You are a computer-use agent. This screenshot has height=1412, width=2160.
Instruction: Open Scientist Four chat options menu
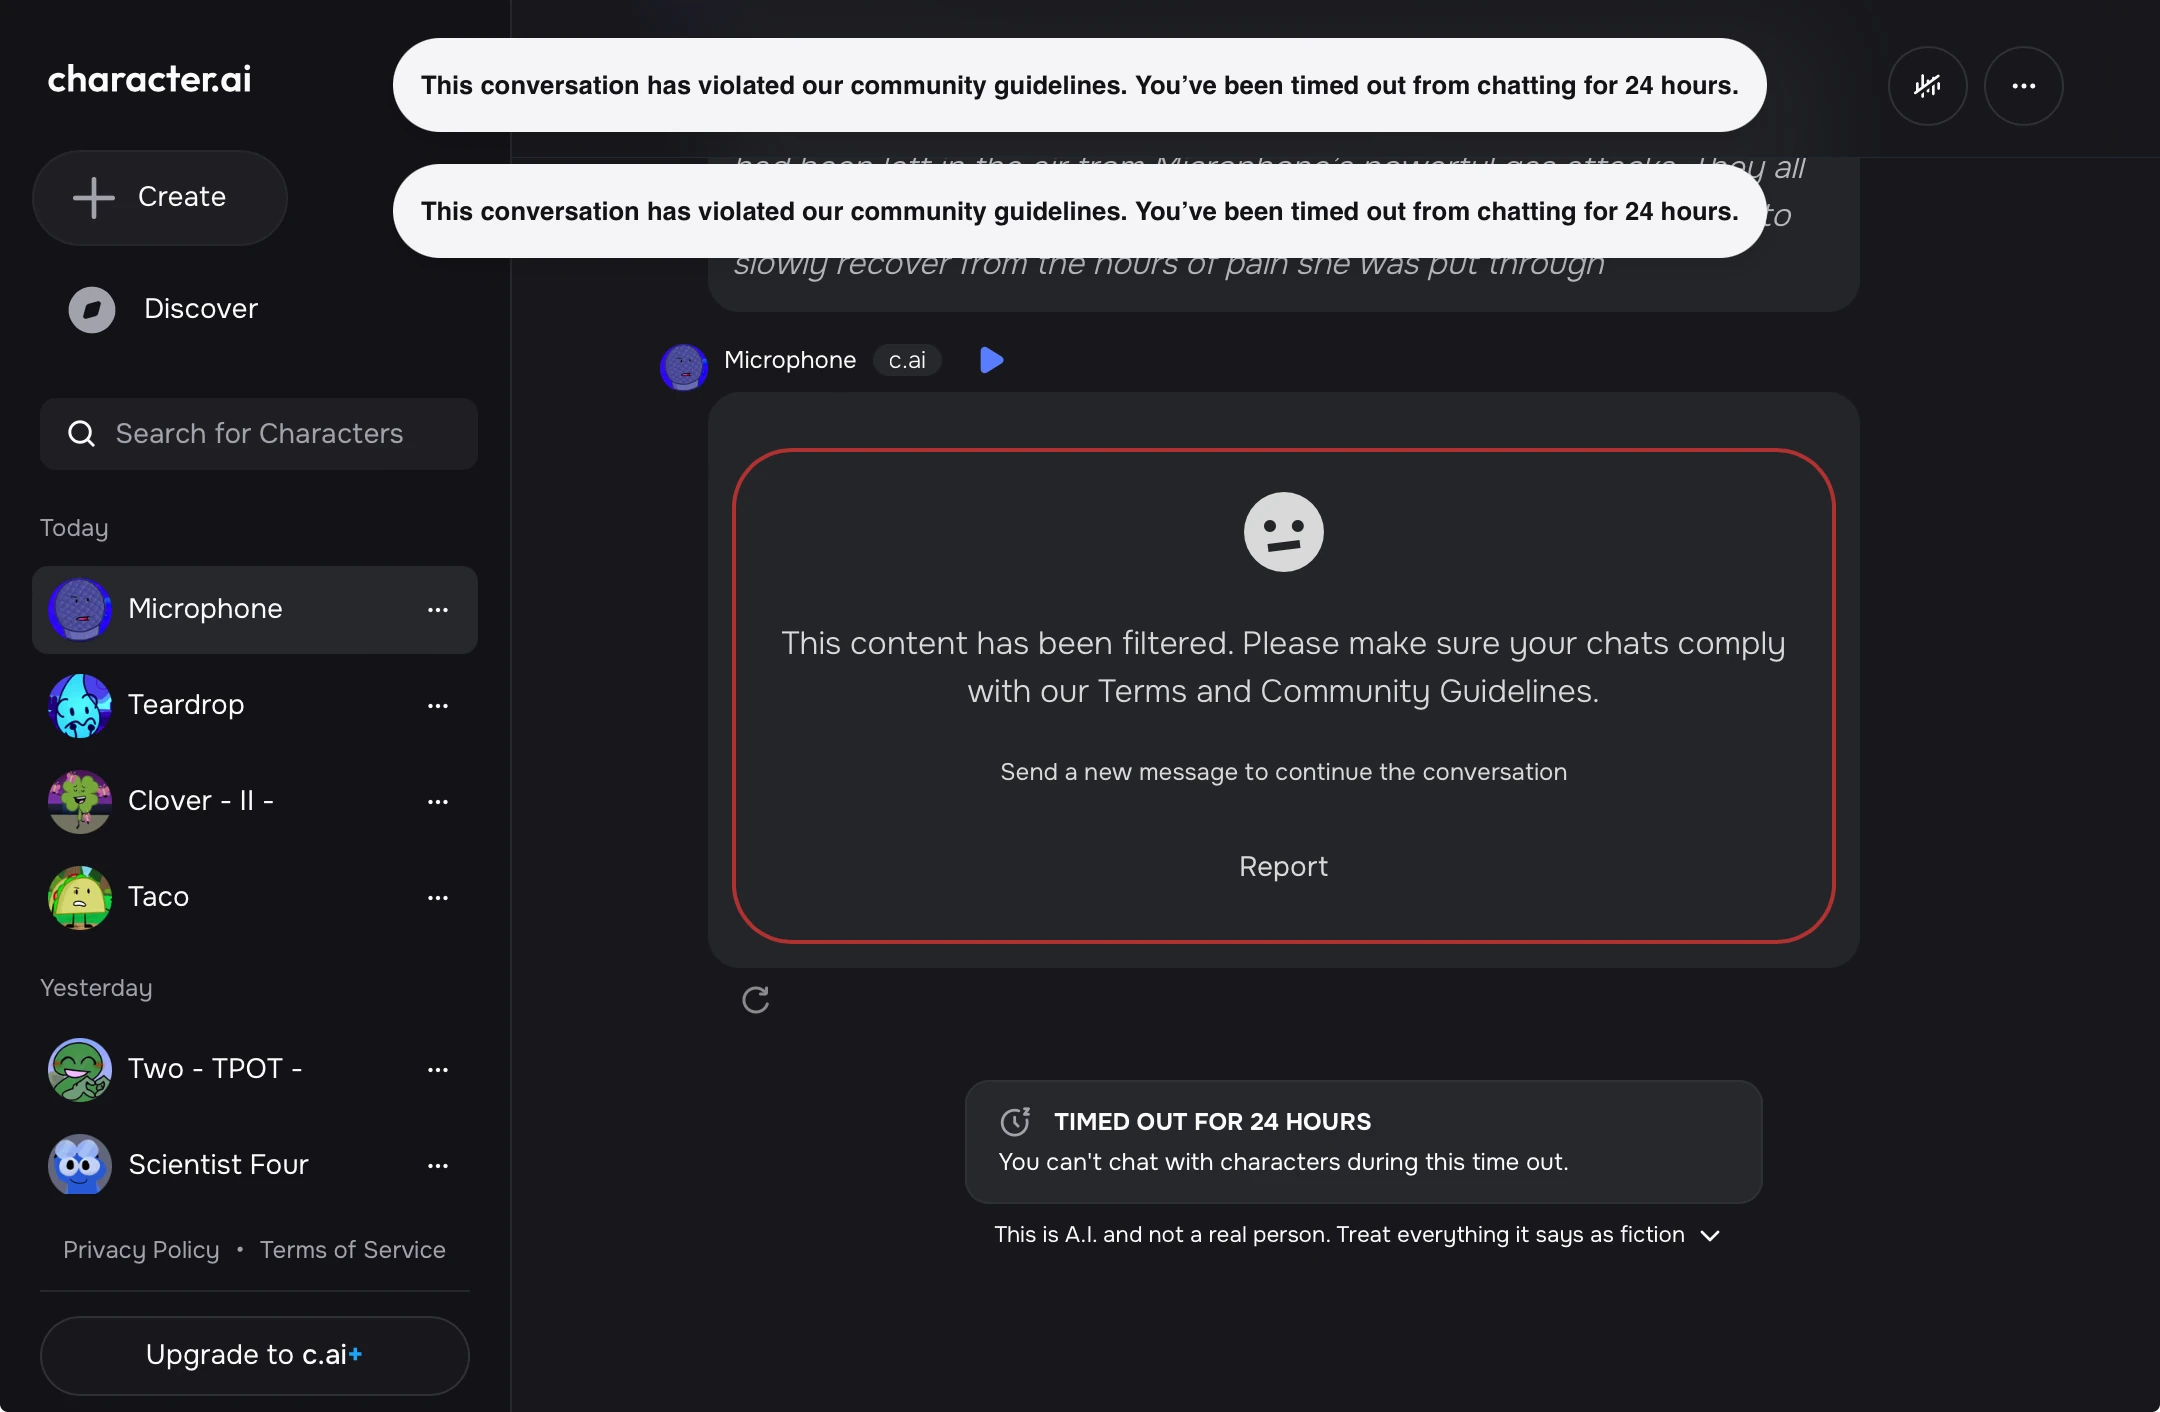click(437, 1166)
